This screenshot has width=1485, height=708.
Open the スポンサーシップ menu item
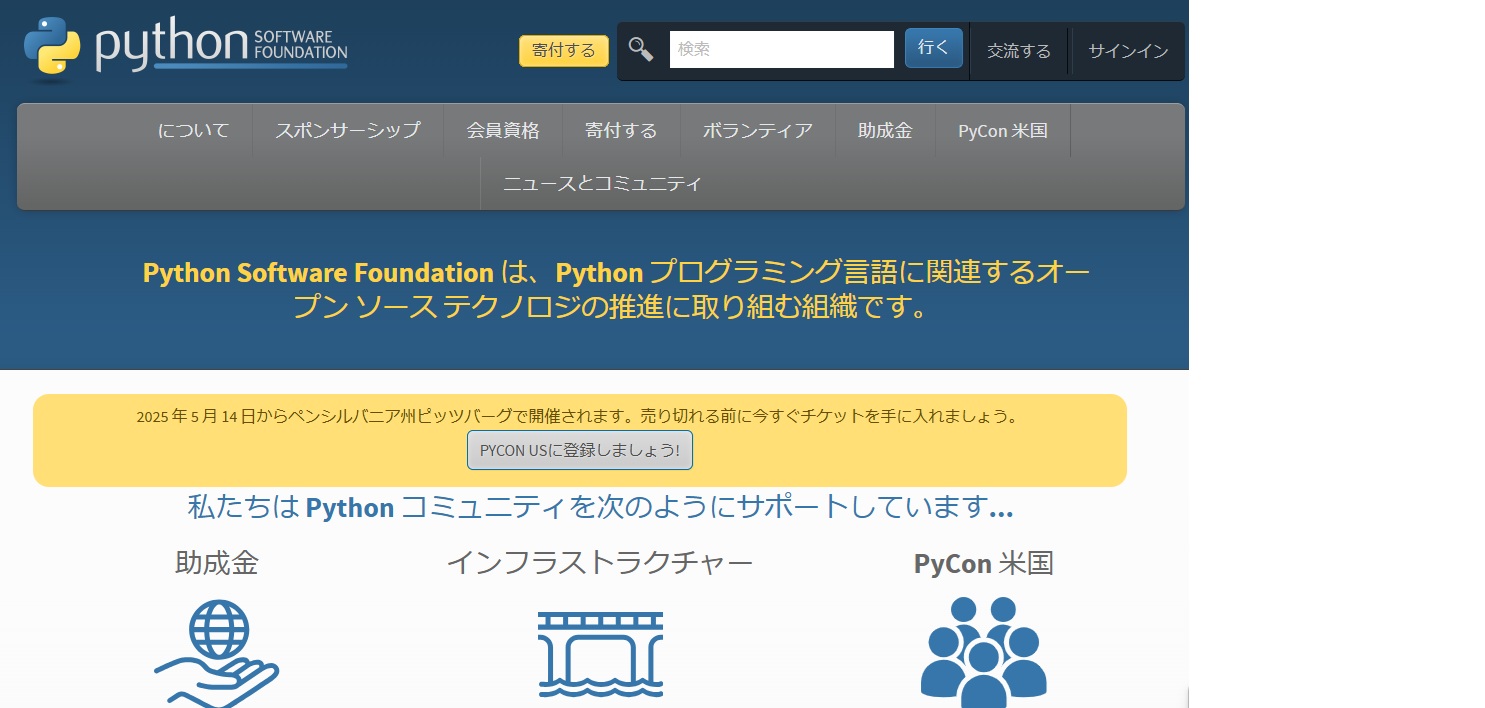(348, 130)
